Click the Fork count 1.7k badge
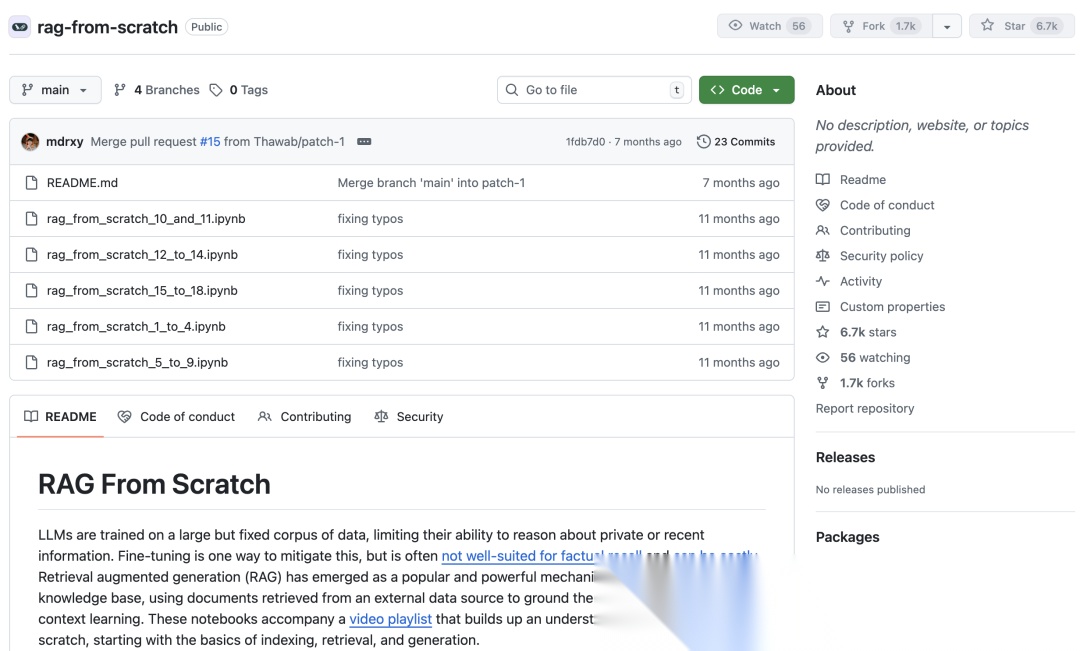The width and height of the screenshot is (1080, 651). pyautogui.click(x=906, y=26)
